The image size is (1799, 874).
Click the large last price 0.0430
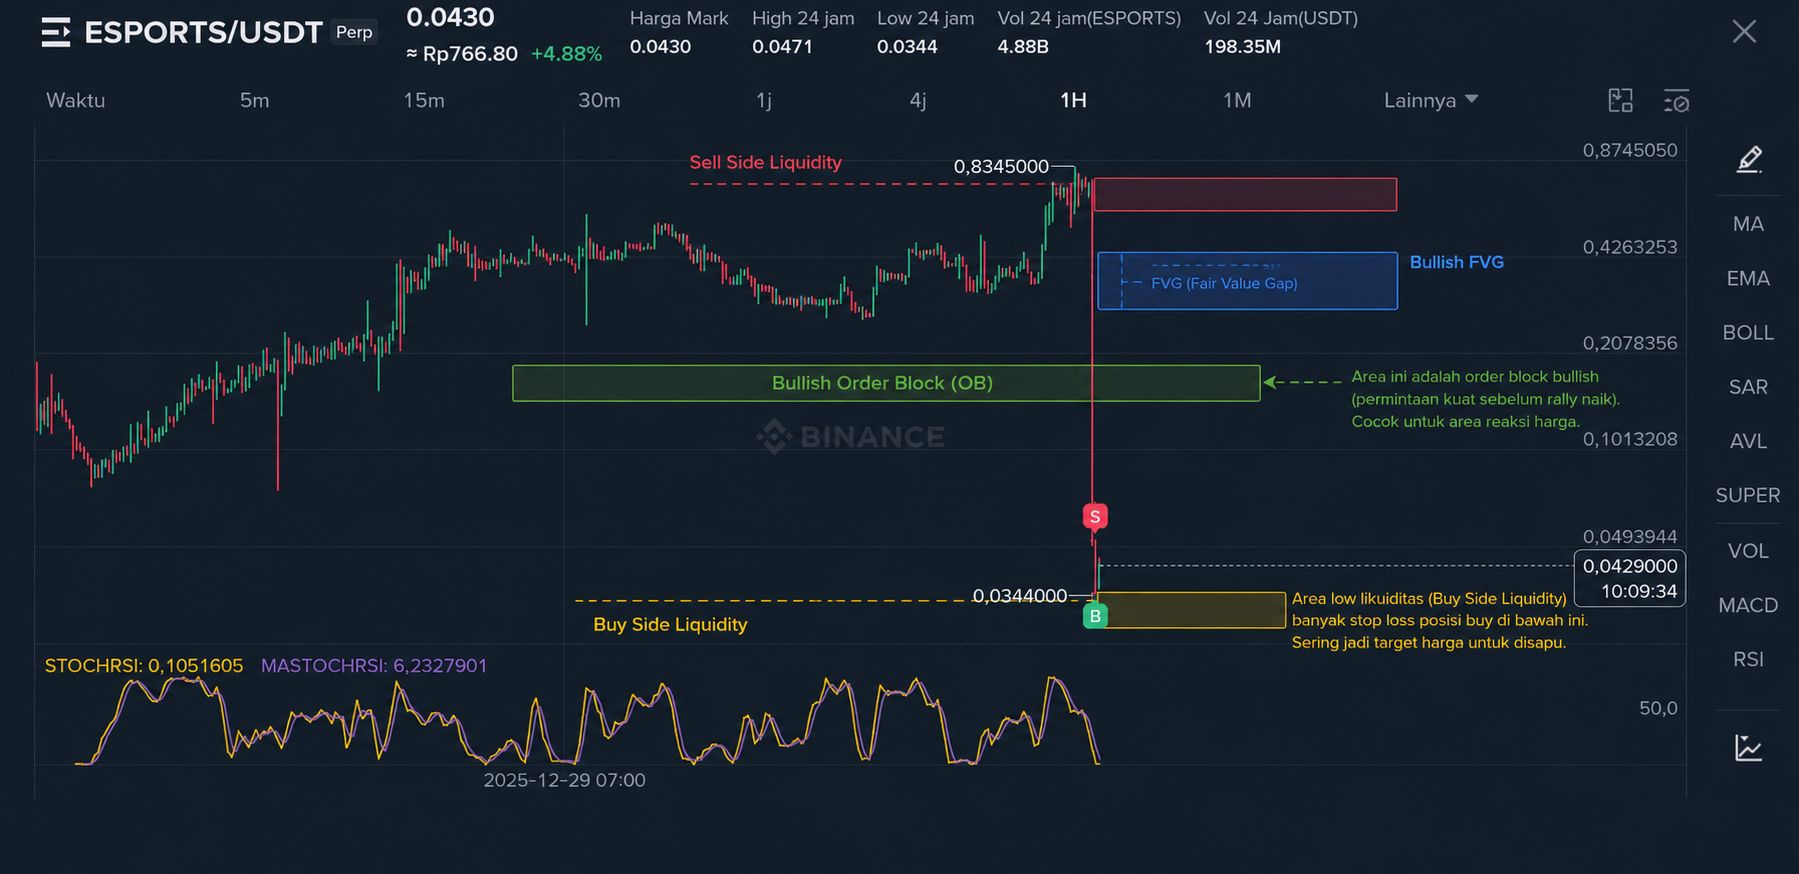click(x=450, y=17)
